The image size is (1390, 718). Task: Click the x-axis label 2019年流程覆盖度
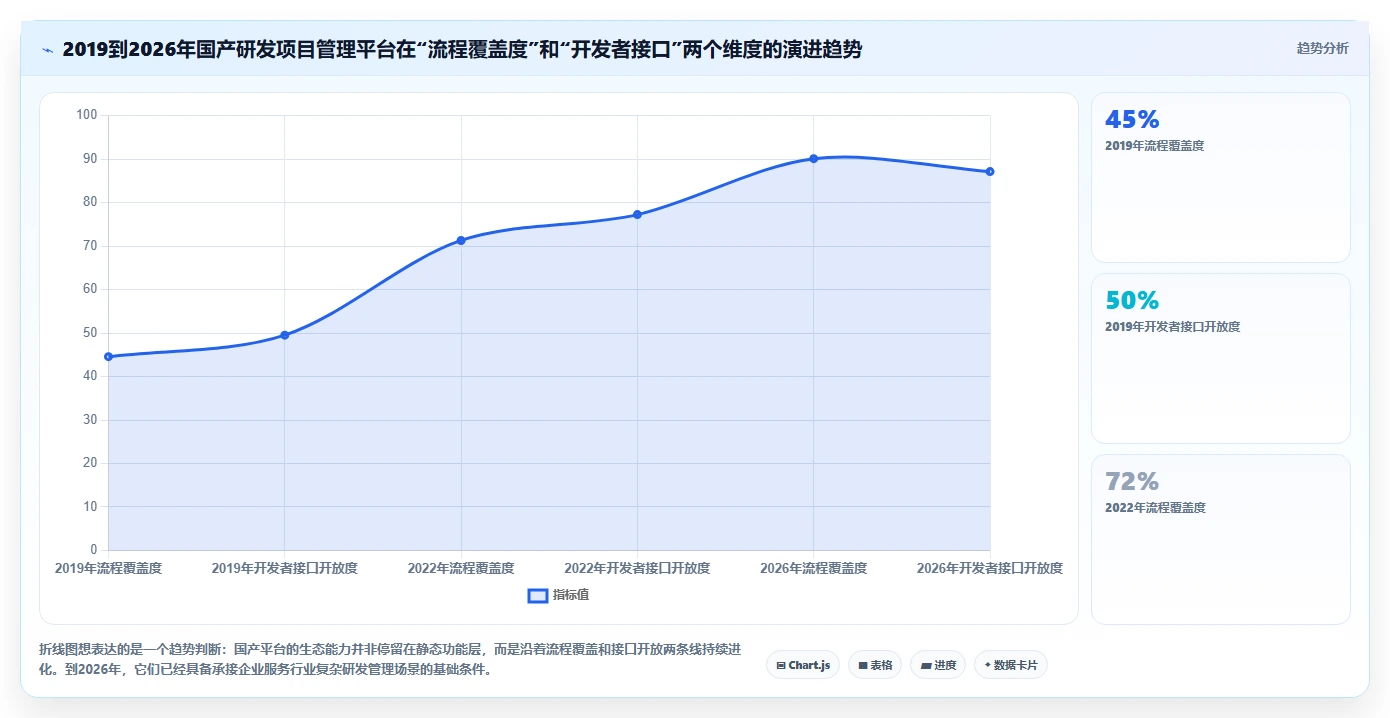pos(108,568)
